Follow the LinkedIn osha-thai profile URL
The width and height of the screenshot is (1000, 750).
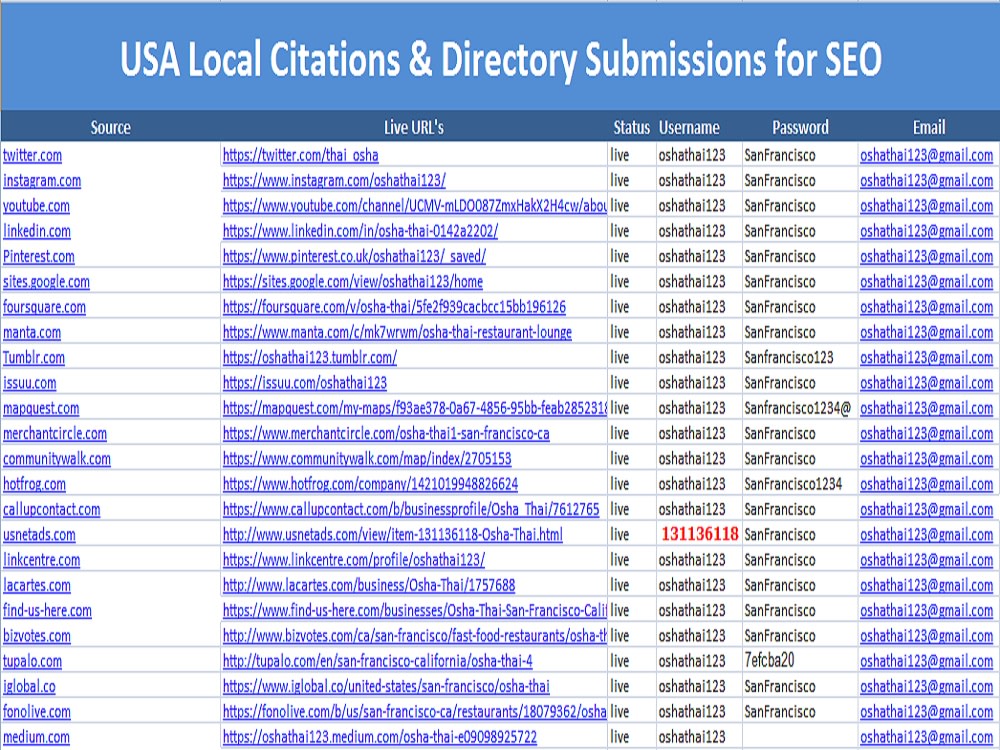coord(360,231)
